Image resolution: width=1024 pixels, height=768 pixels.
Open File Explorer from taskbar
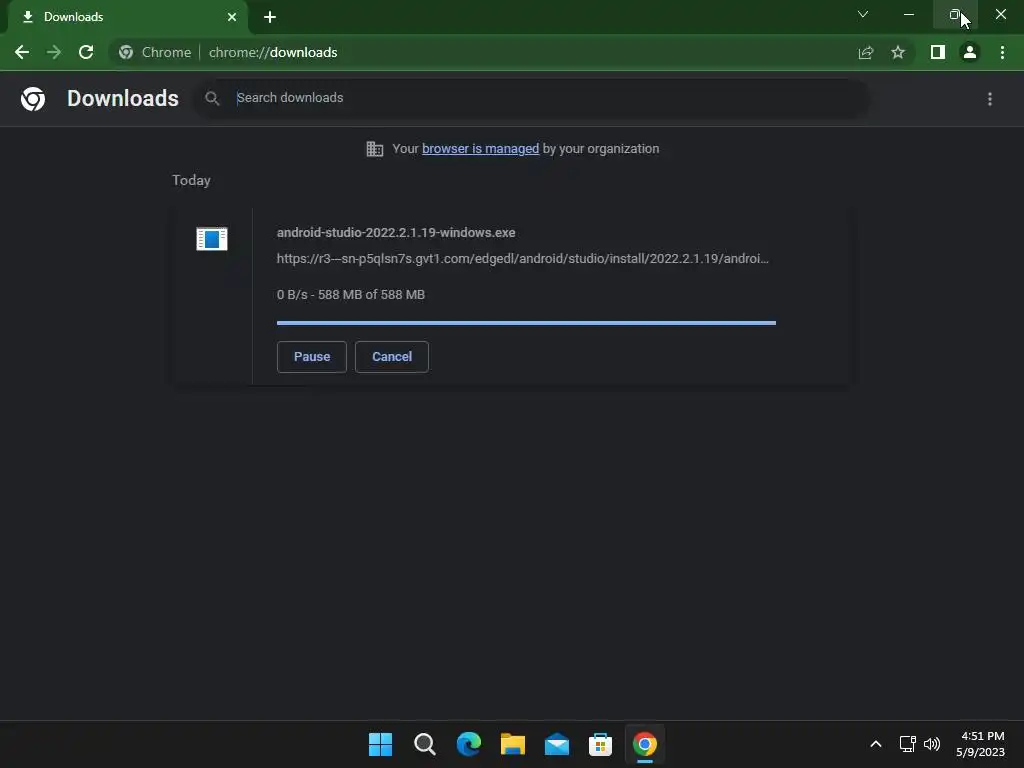click(x=513, y=744)
